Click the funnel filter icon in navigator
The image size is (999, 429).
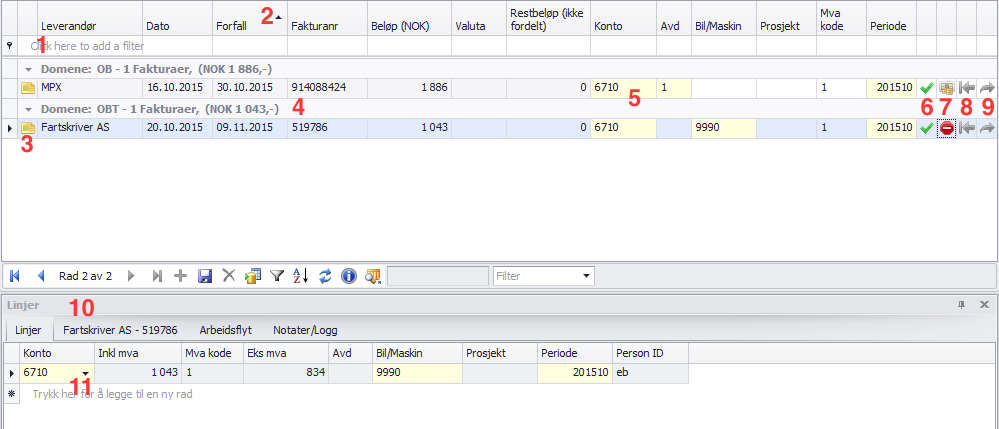[277, 276]
